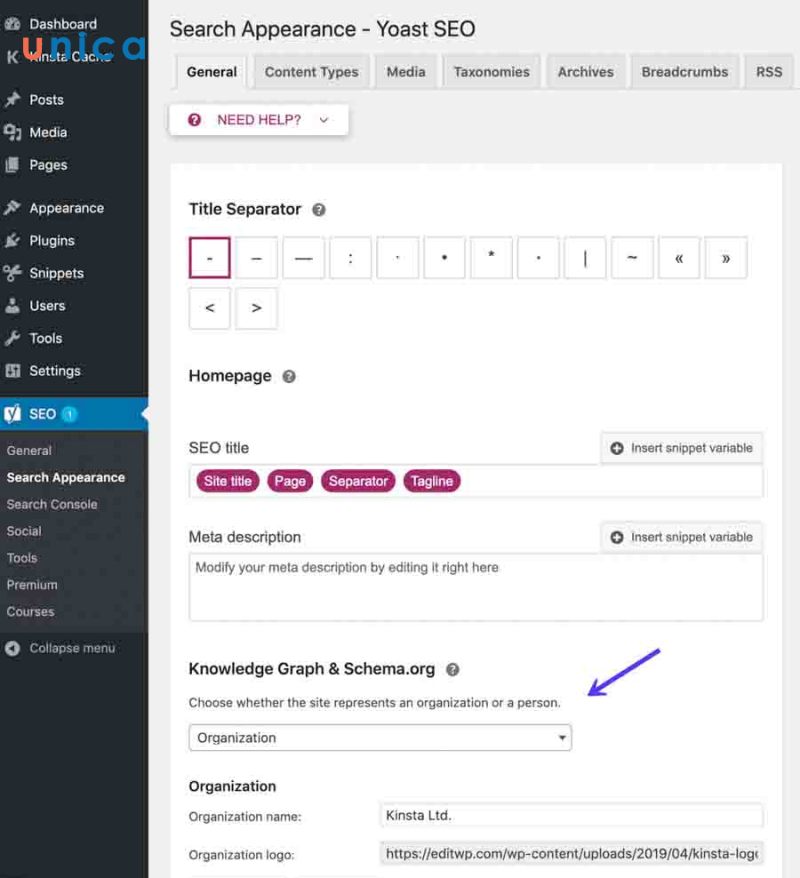Select the tilde title separator option
The width and height of the screenshot is (800, 878).
[632, 258]
